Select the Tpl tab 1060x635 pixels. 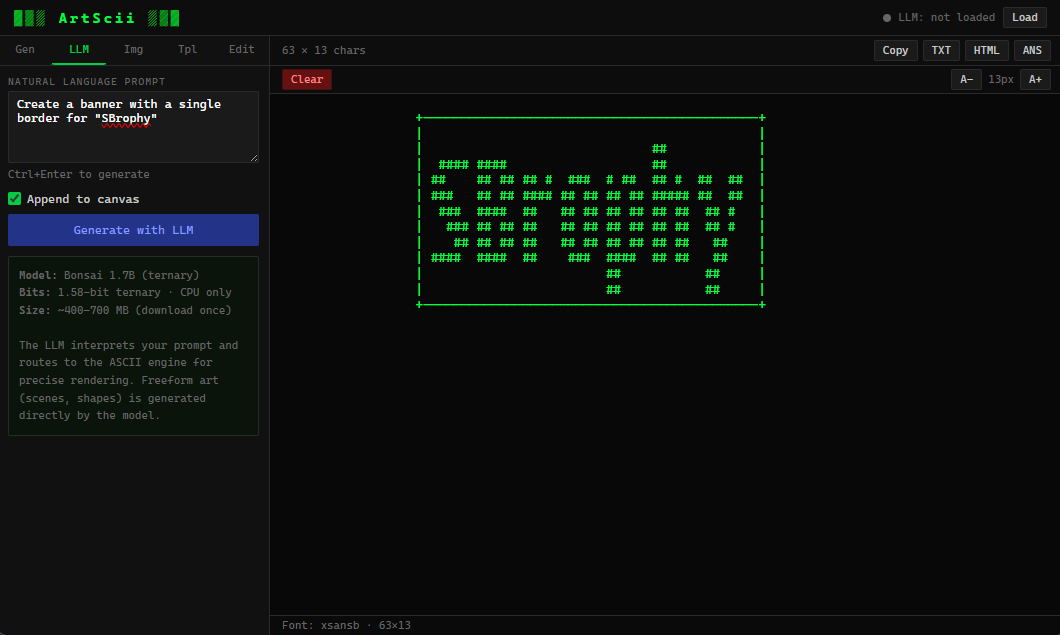click(x=187, y=49)
